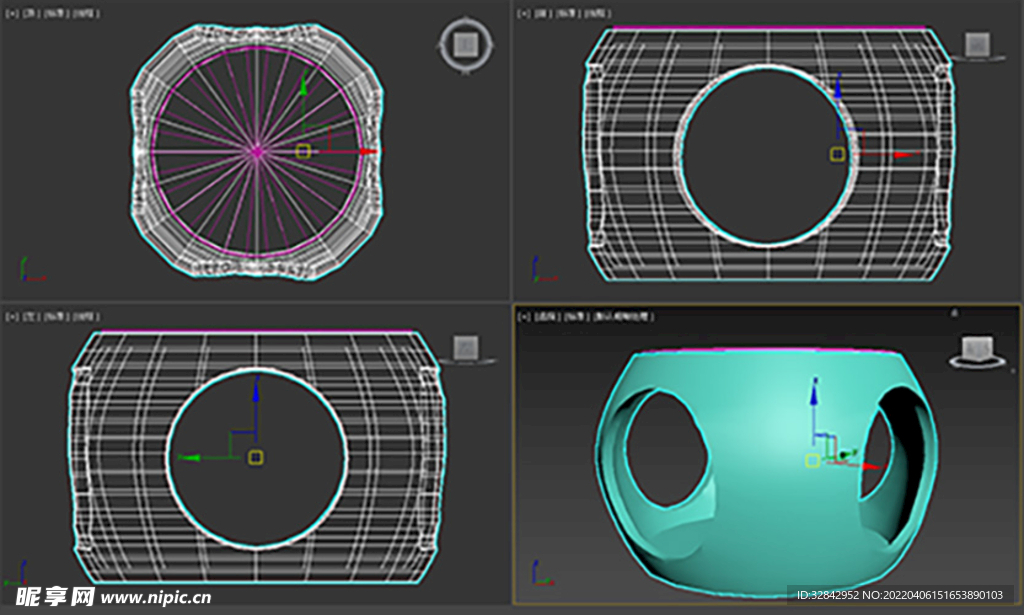Open the view name label menu in perspective viewport

[x=543, y=316]
